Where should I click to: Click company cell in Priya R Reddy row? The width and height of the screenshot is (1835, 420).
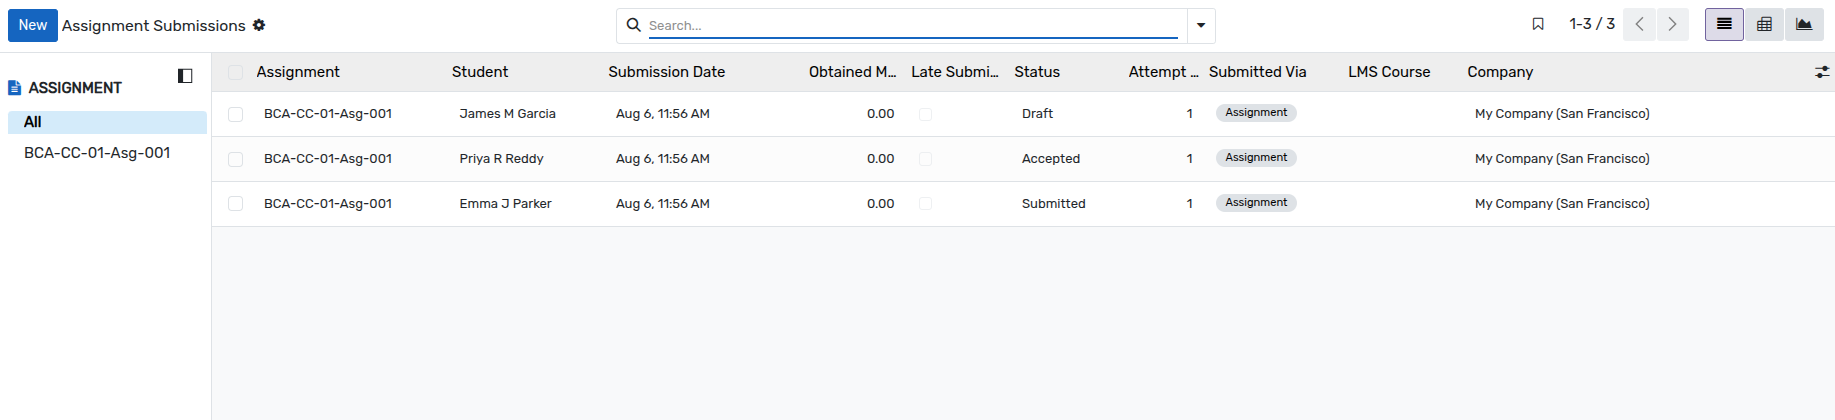click(1562, 159)
